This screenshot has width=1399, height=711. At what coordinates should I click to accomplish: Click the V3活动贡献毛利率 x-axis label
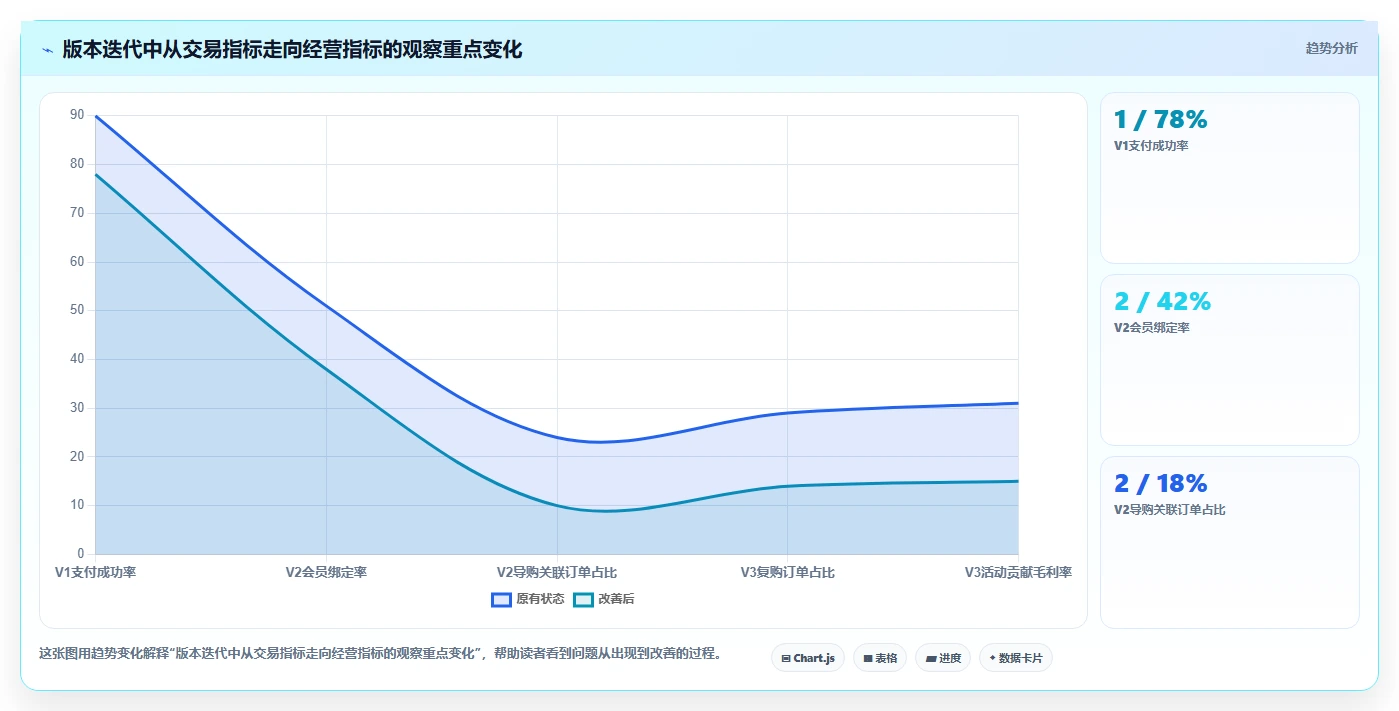[1018, 573]
